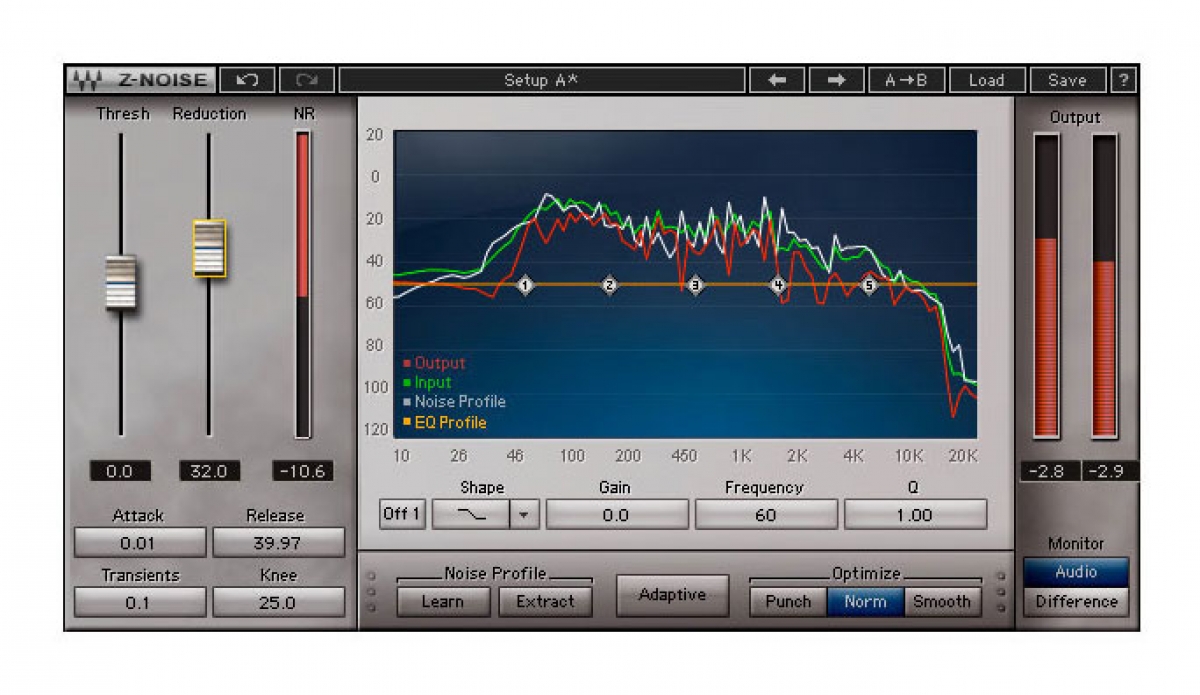Copy settings with A→B button

[905, 80]
